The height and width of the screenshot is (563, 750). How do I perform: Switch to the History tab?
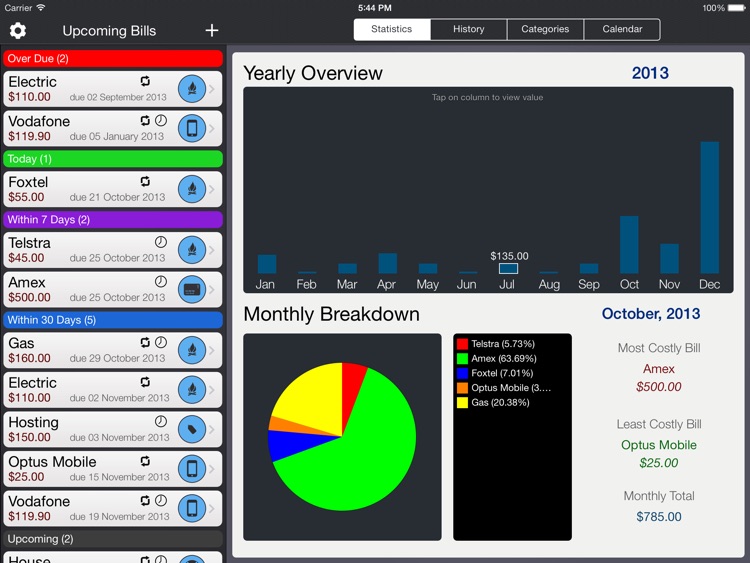pos(469,29)
